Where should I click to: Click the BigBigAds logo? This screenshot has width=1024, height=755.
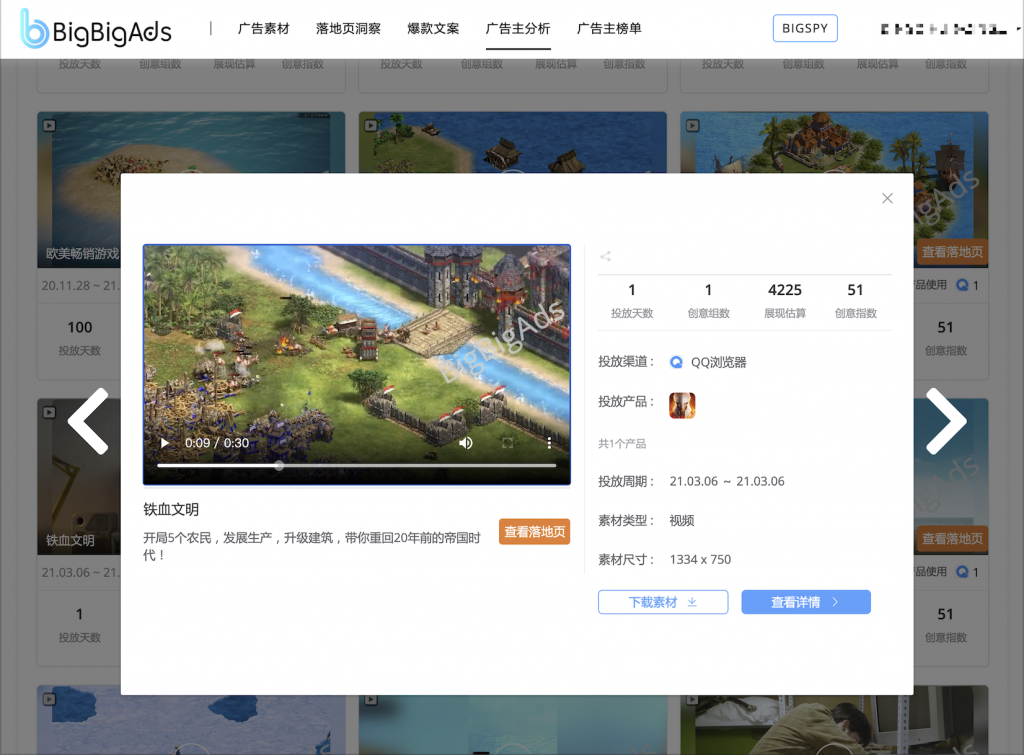[x=96, y=29]
